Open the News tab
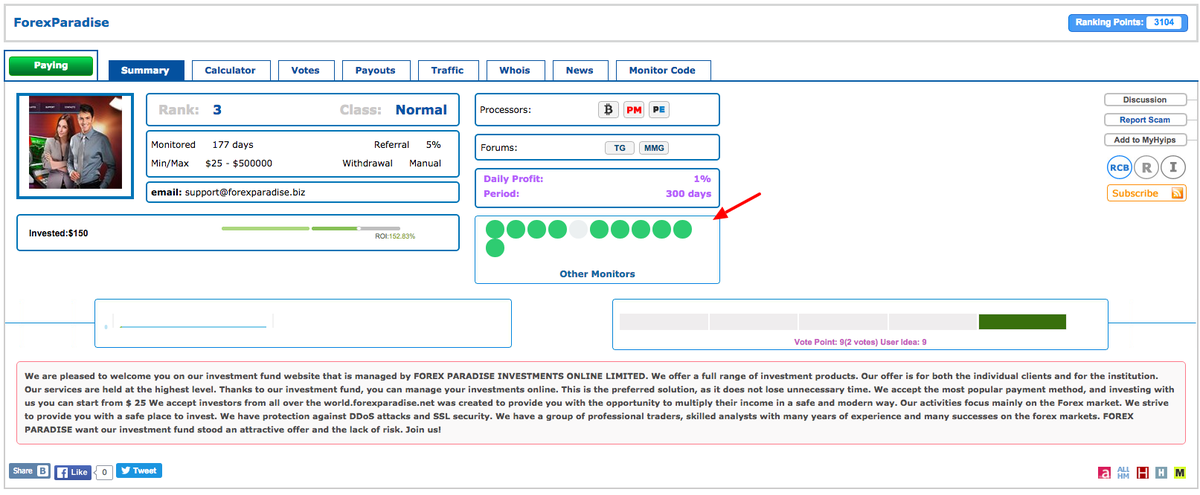This screenshot has width=1200, height=495. click(580, 70)
